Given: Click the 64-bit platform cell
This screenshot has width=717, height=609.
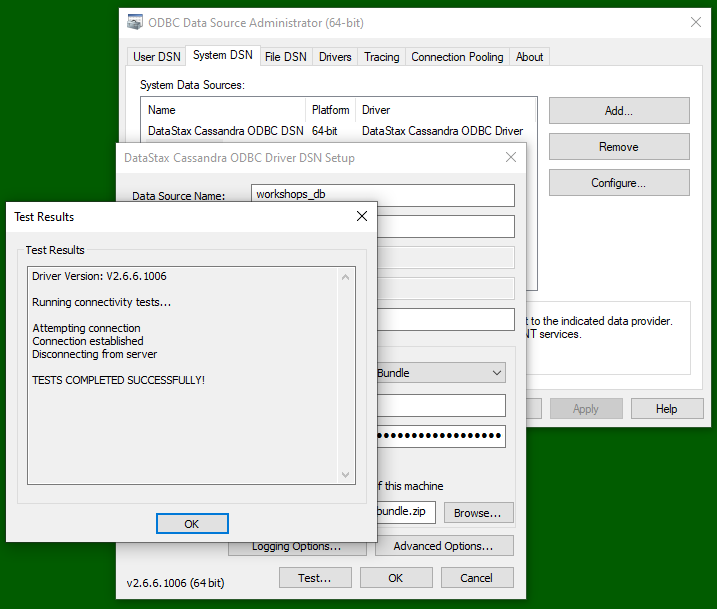Looking at the screenshot, I should [325, 131].
